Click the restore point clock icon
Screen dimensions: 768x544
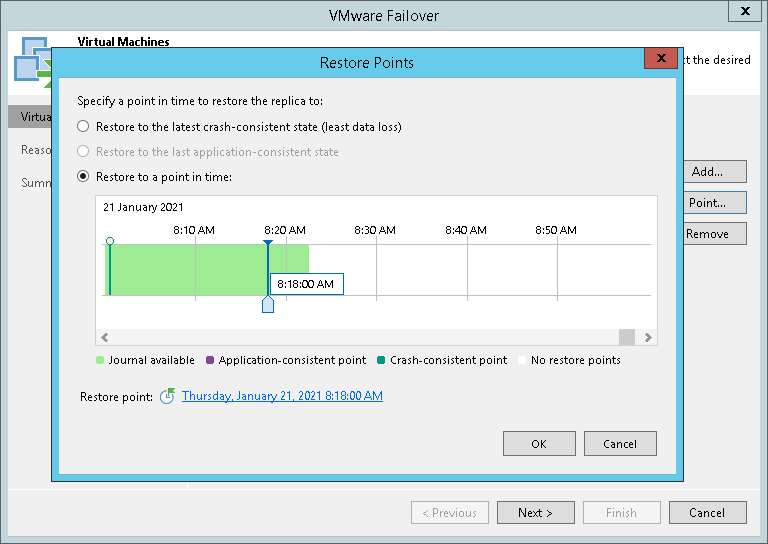click(x=168, y=396)
